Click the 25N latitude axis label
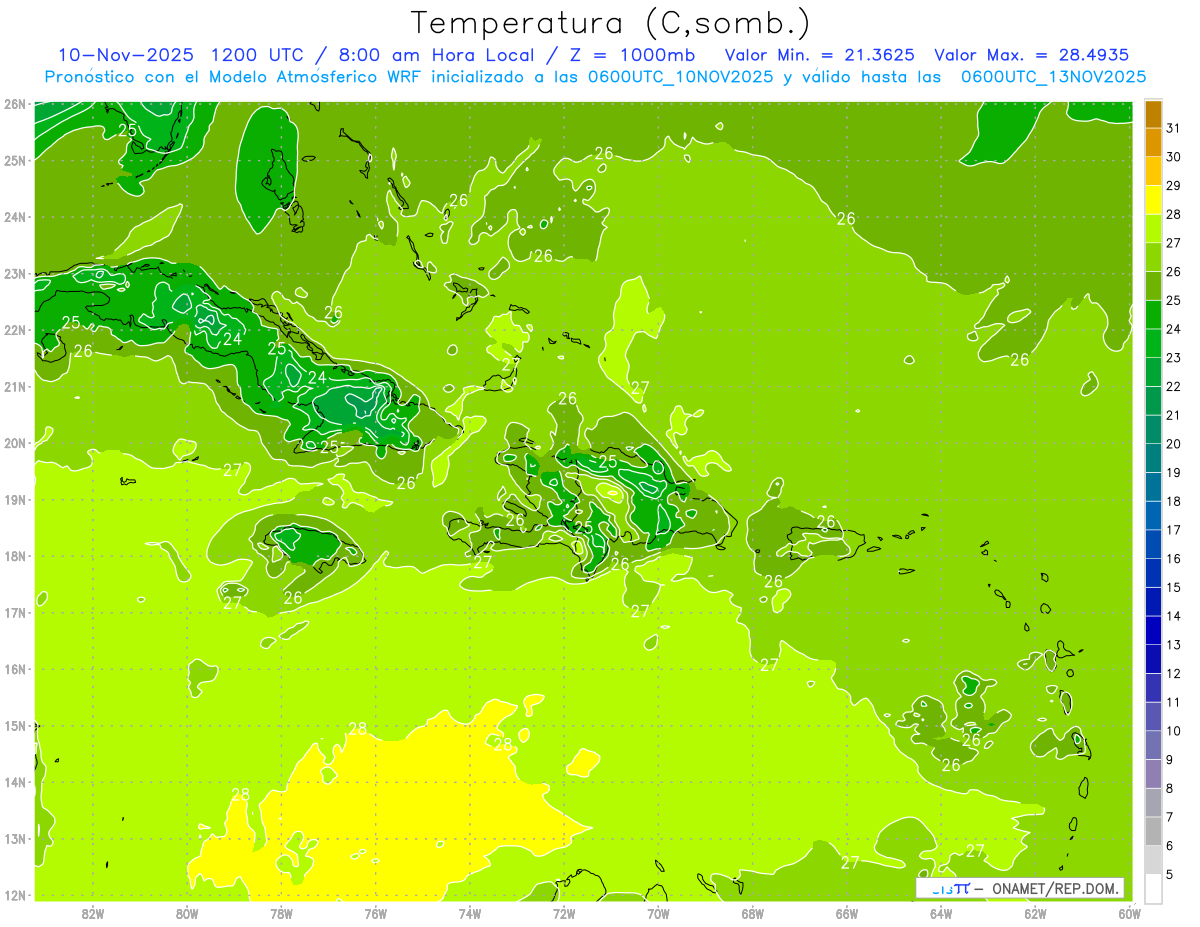Image resolution: width=1200 pixels, height=927 pixels. pos(14,160)
